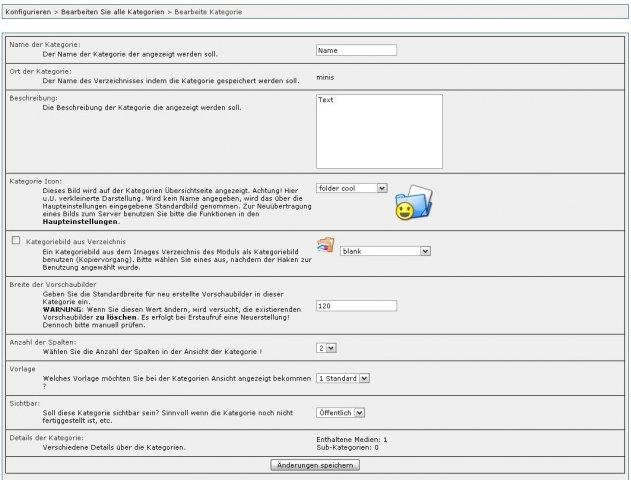Click the Änderungen speichern button

click(315, 465)
